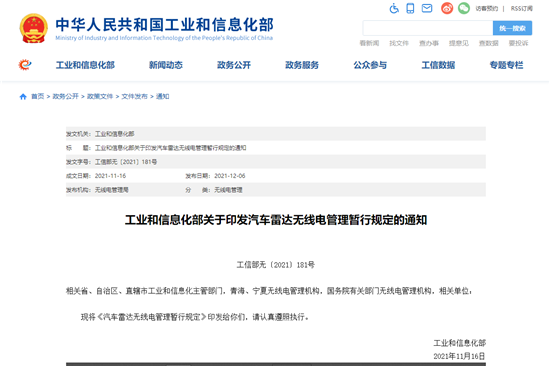Image resolution: width=550 pixels, height=366 pixels.
Task: Click the ministry title 中华人民共和国工业和信息化部
Action: pos(165,25)
